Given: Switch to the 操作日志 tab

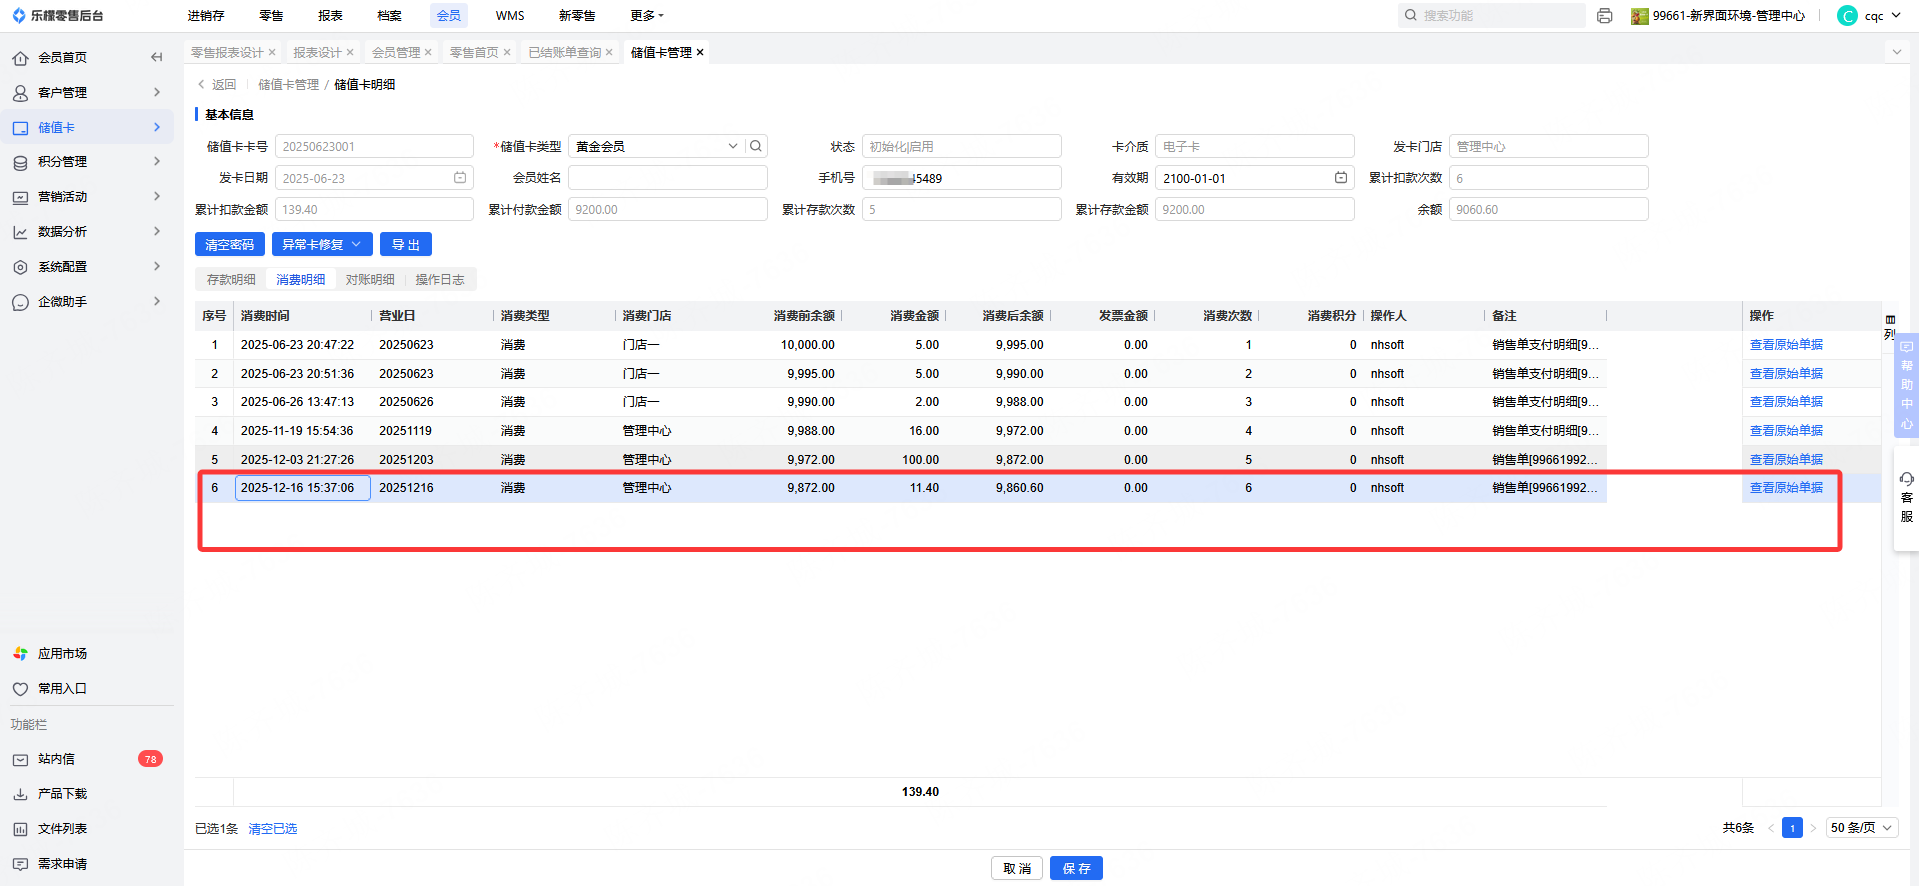Looking at the screenshot, I should [440, 280].
